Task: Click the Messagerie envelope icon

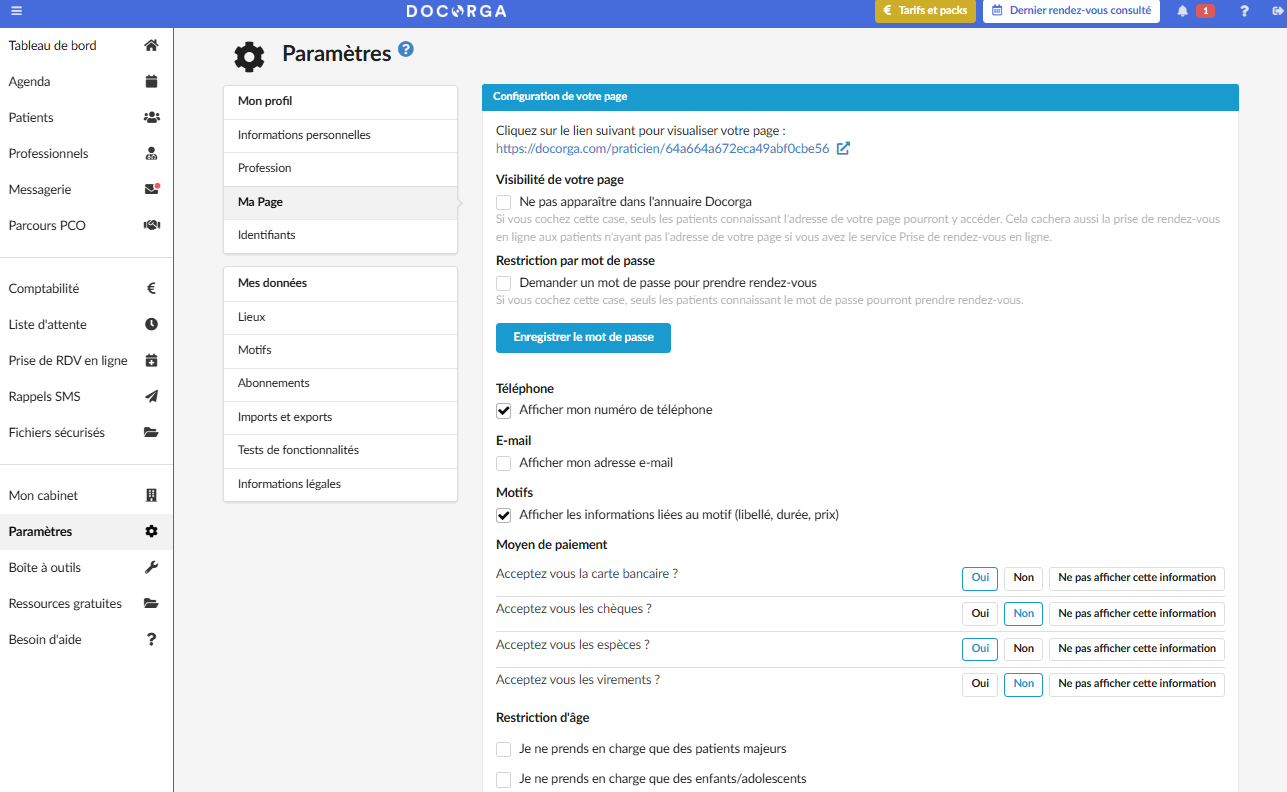Action: [152, 189]
